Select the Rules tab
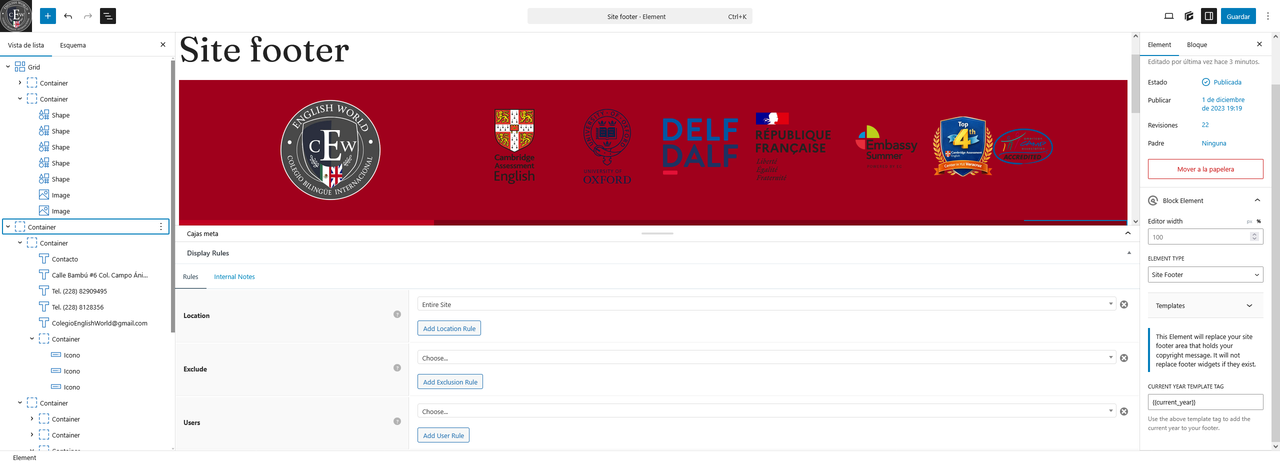This screenshot has width=1280, height=463. [x=190, y=276]
